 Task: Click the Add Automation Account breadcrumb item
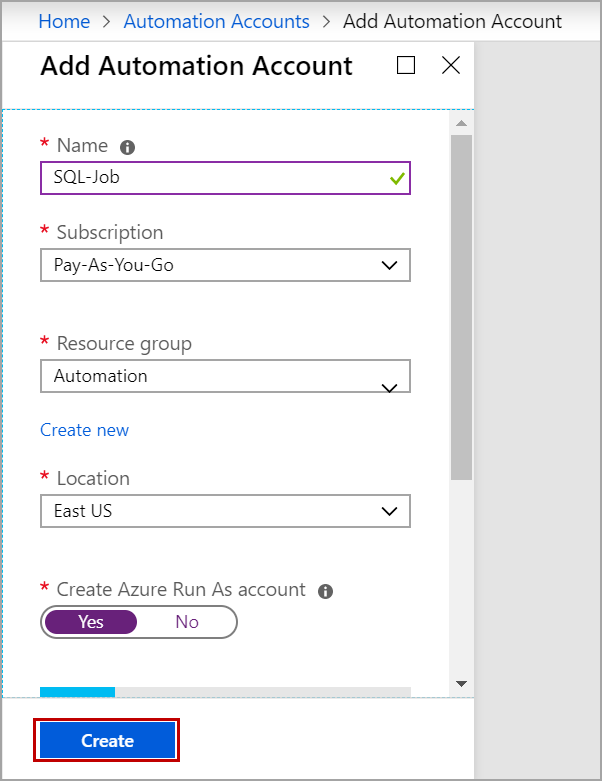452,21
